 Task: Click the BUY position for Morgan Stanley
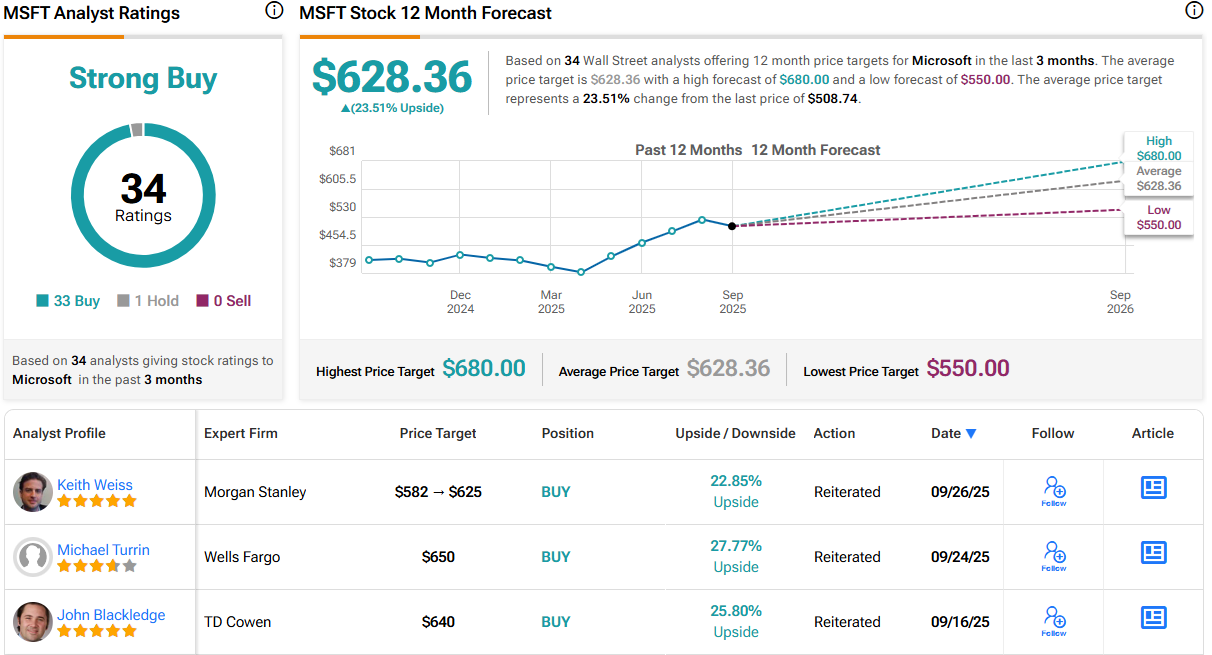[556, 492]
